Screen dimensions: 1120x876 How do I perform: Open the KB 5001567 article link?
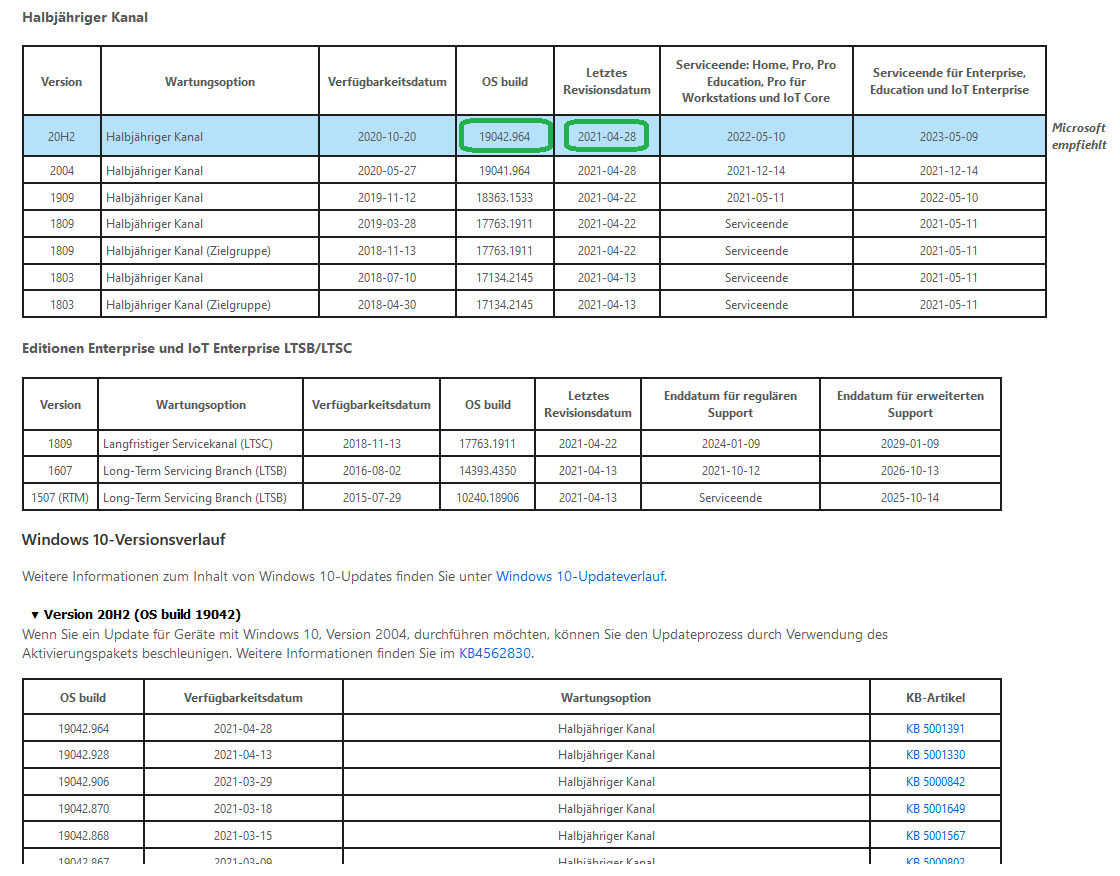coord(935,835)
